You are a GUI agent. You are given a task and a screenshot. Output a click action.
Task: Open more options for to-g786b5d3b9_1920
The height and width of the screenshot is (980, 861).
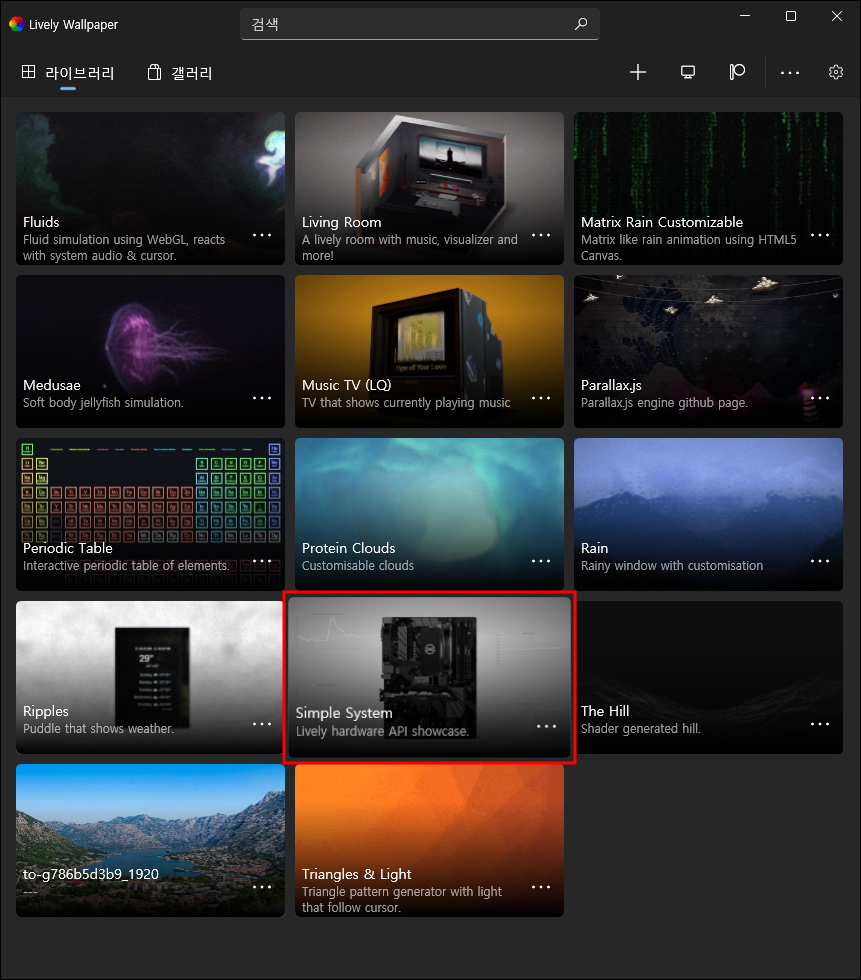[x=262, y=887]
